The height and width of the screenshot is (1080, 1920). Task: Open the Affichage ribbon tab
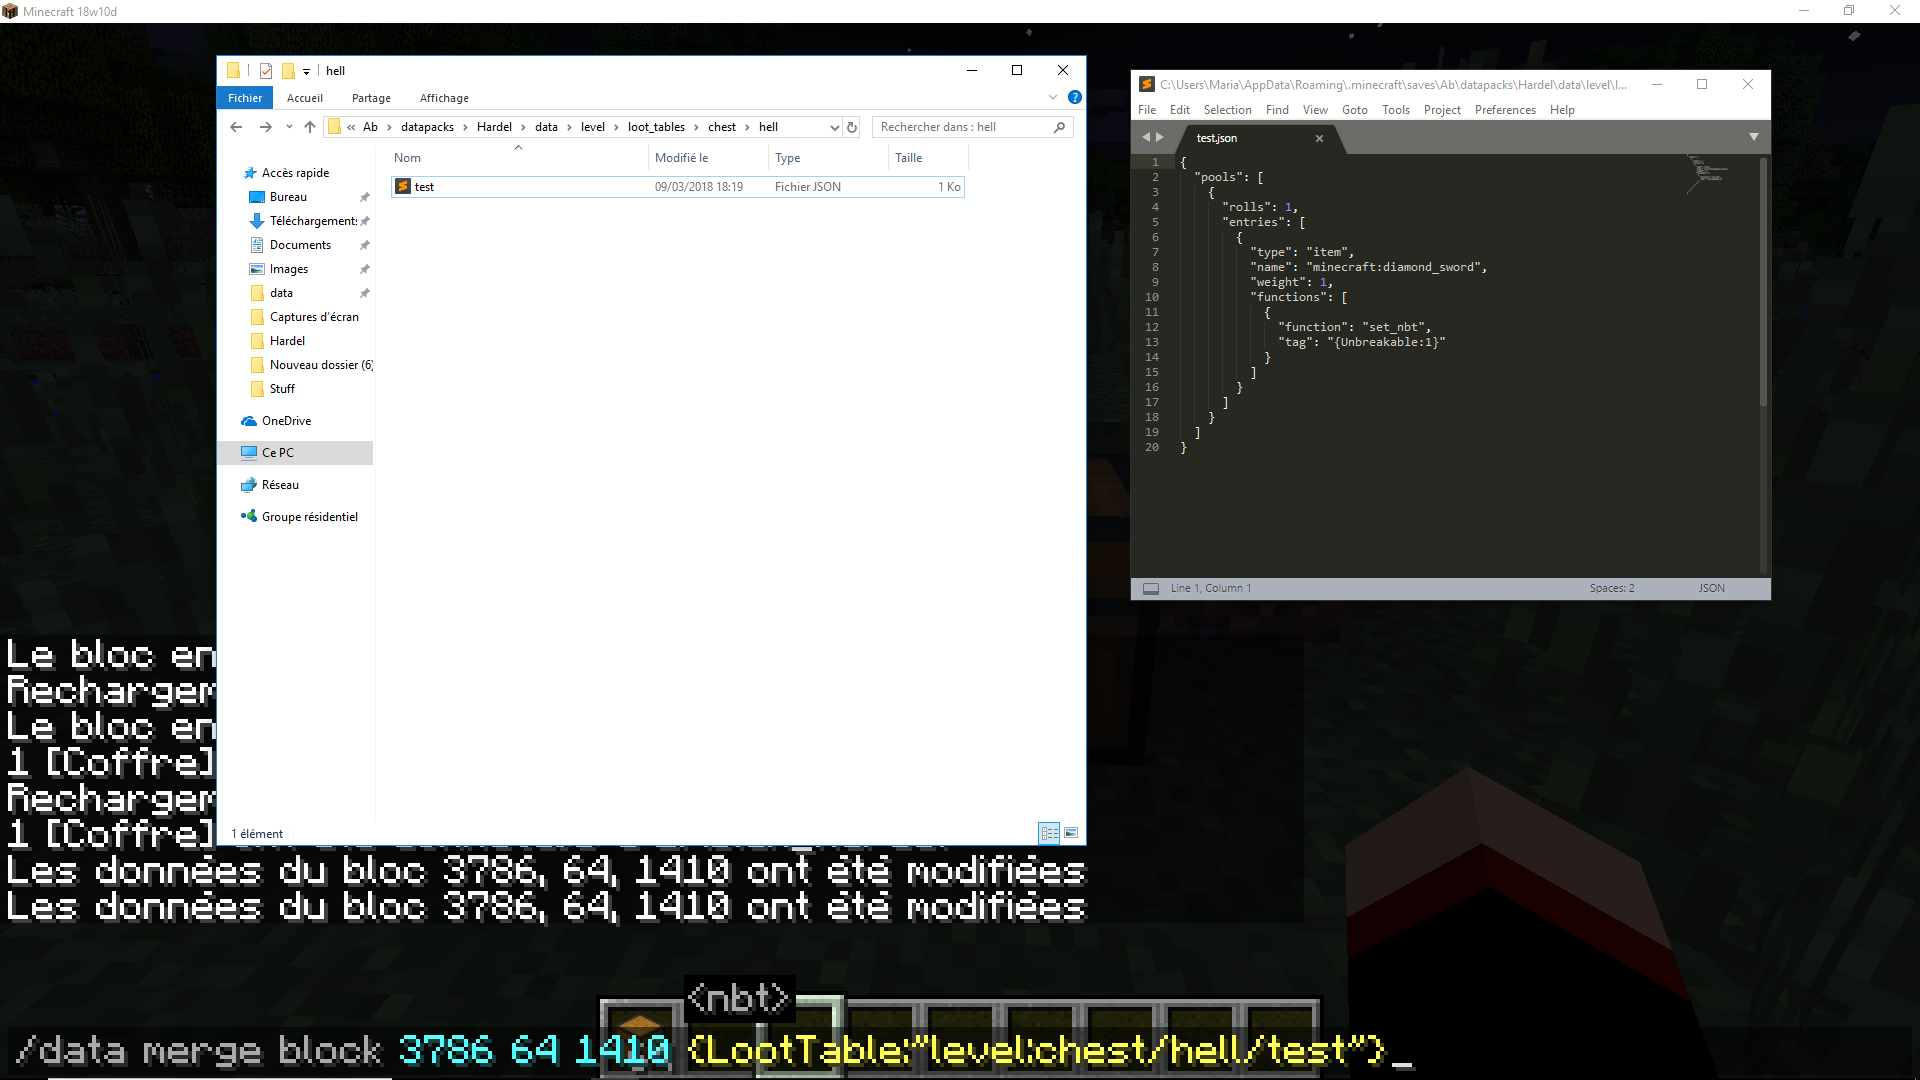coord(444,98)
